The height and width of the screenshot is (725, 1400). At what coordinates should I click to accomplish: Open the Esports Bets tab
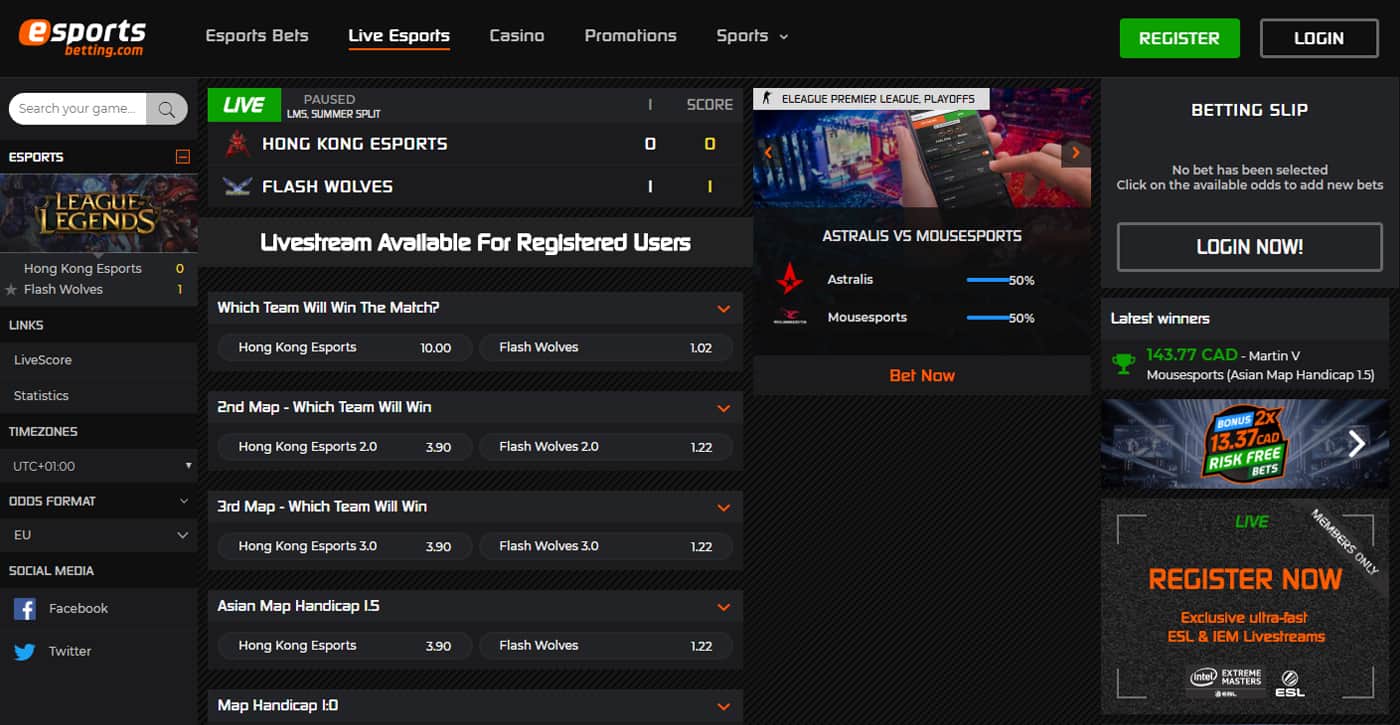coord(257,36)
